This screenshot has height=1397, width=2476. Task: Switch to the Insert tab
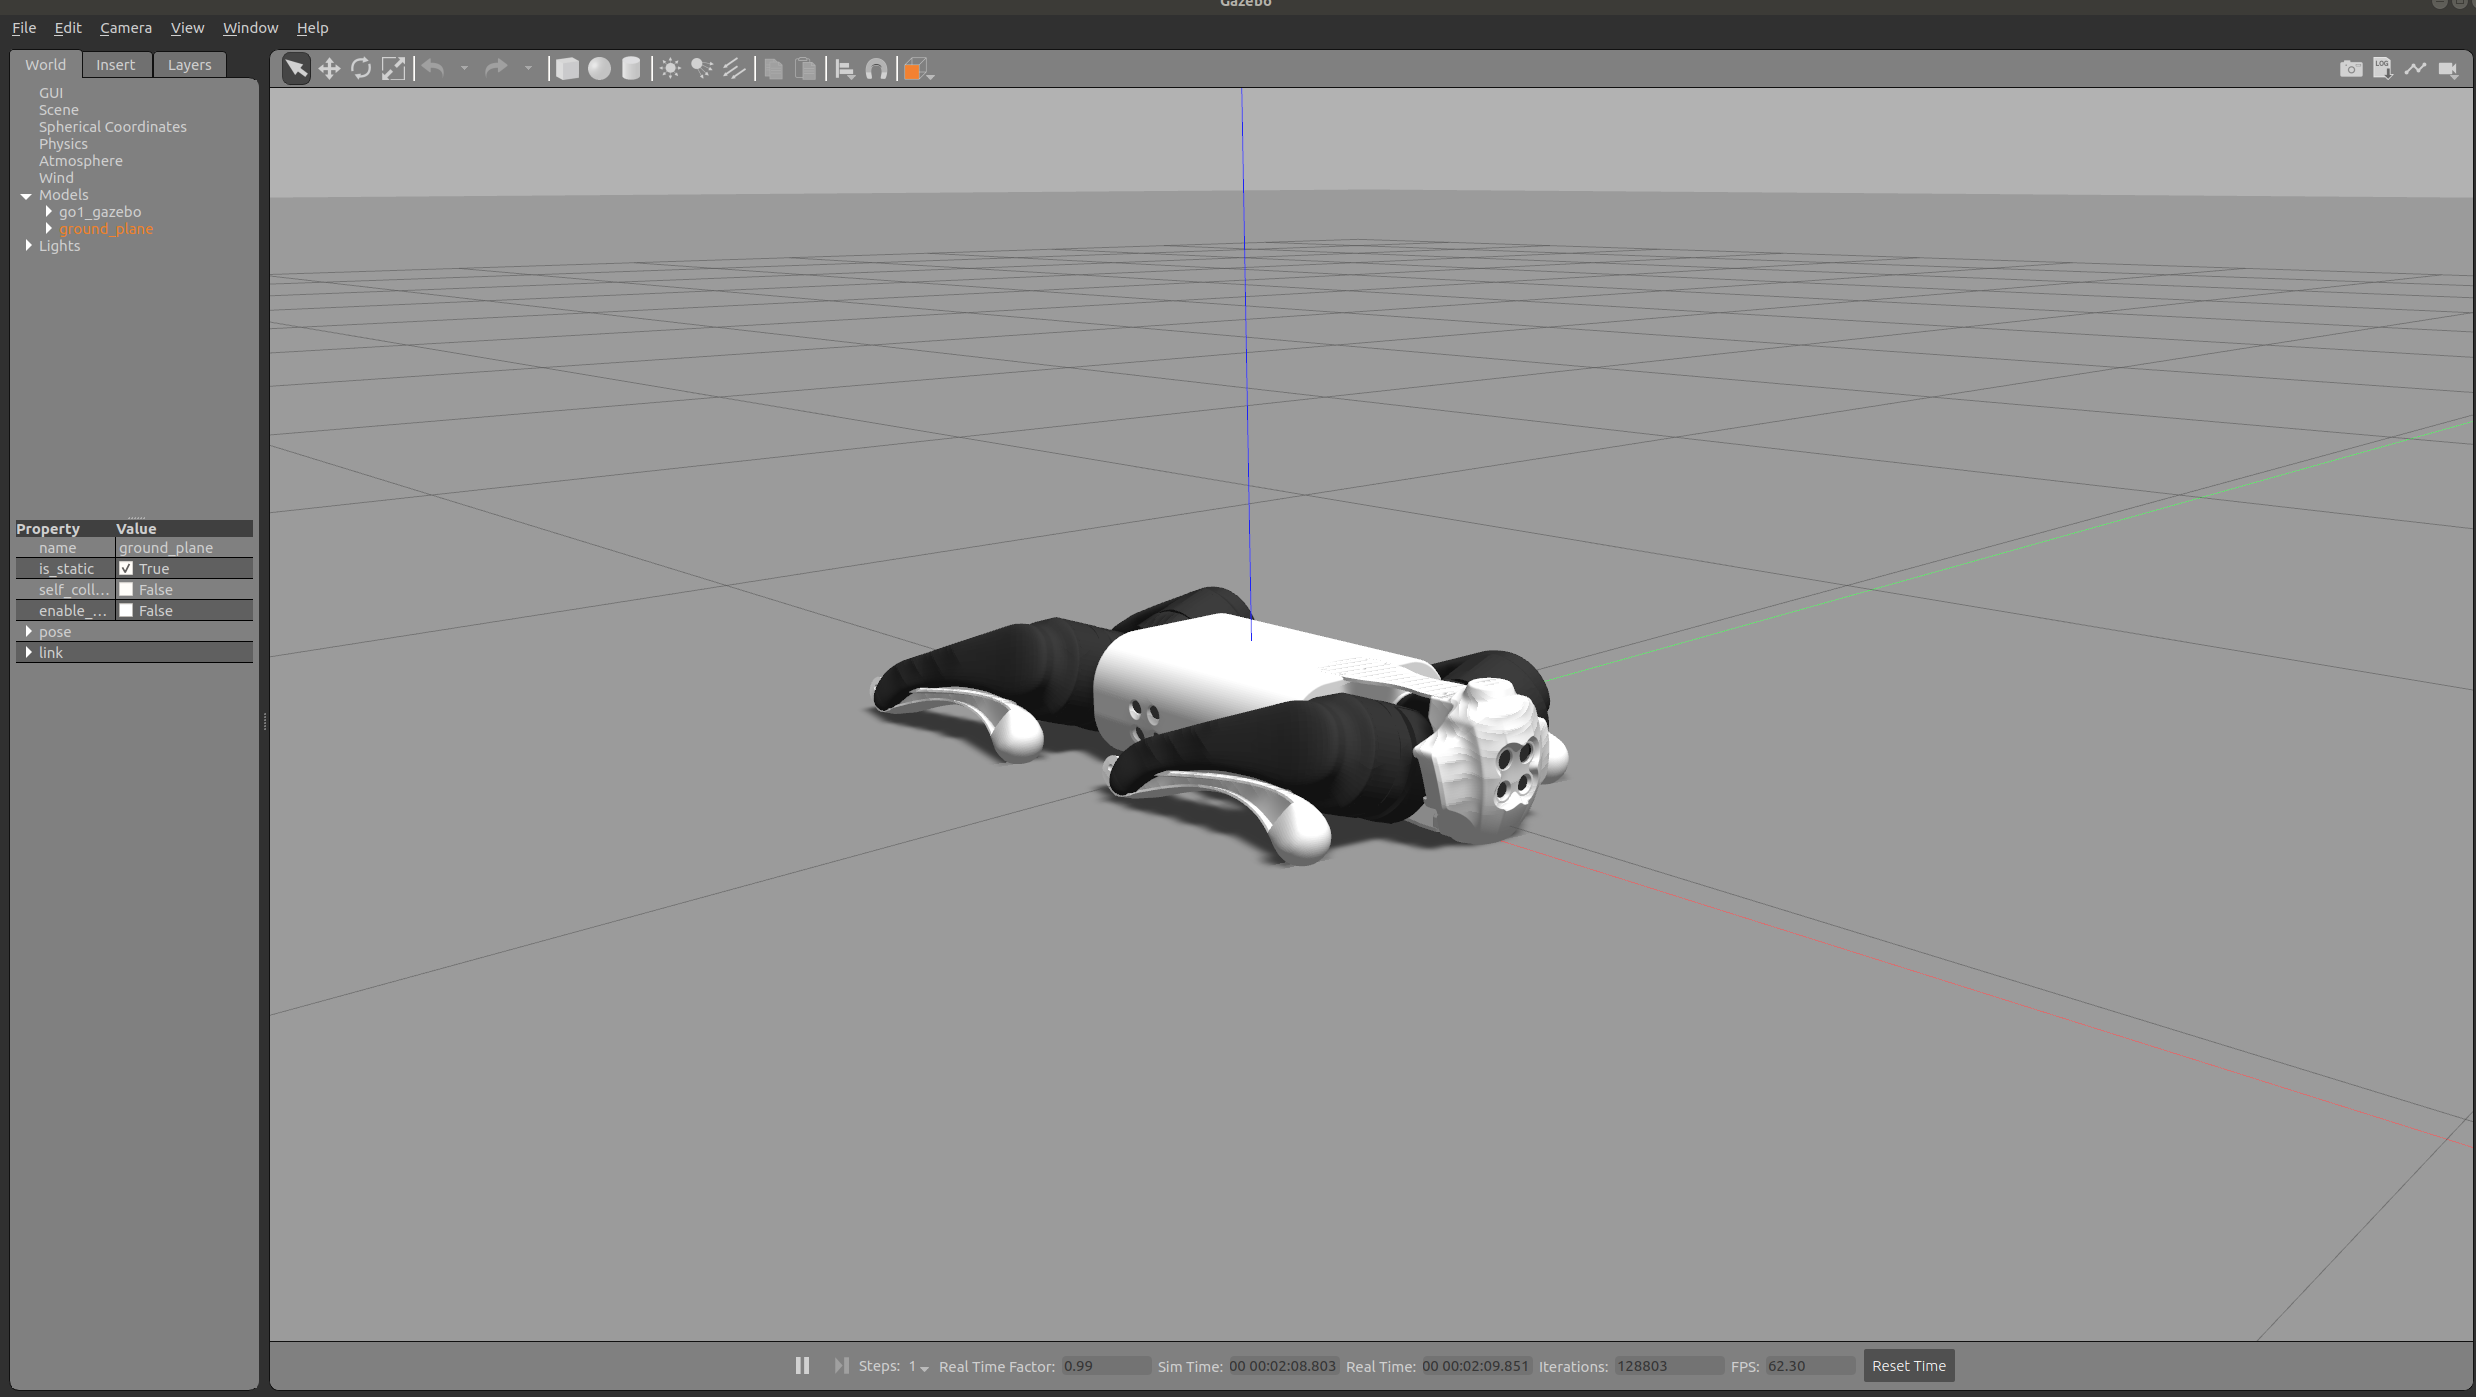point(115,64)
